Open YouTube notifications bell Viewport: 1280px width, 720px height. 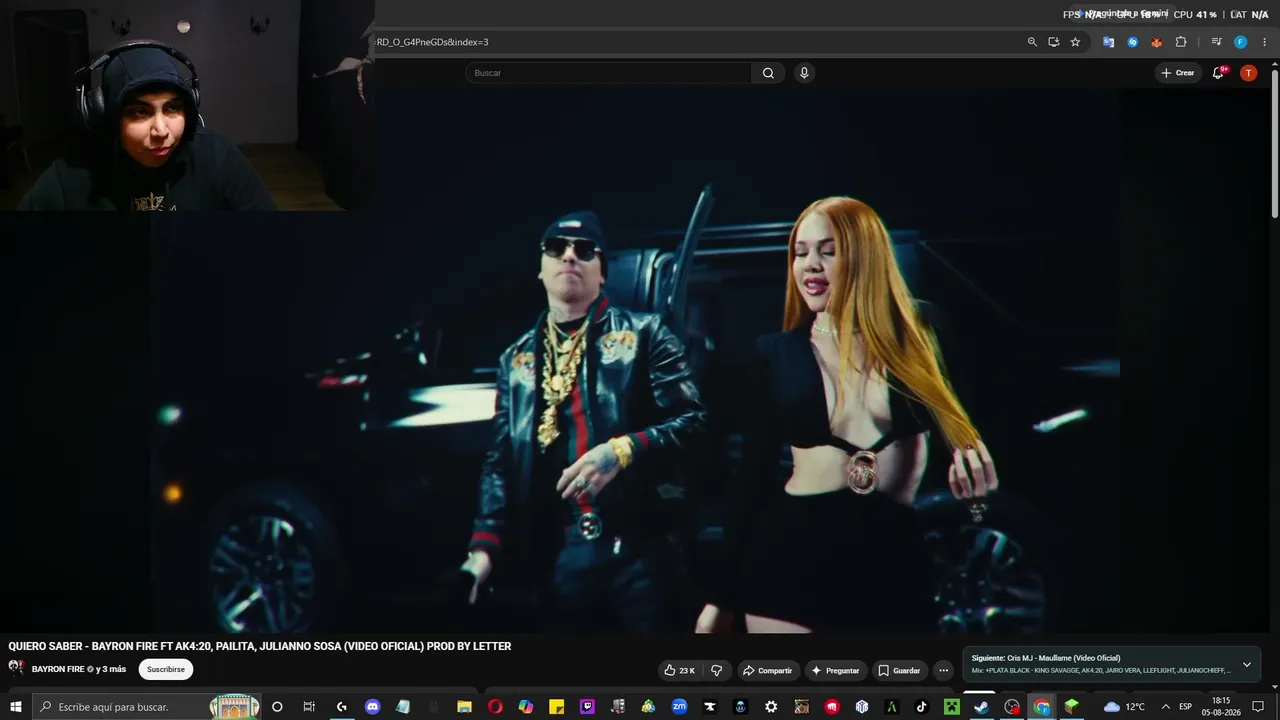tap(1218, 73)
